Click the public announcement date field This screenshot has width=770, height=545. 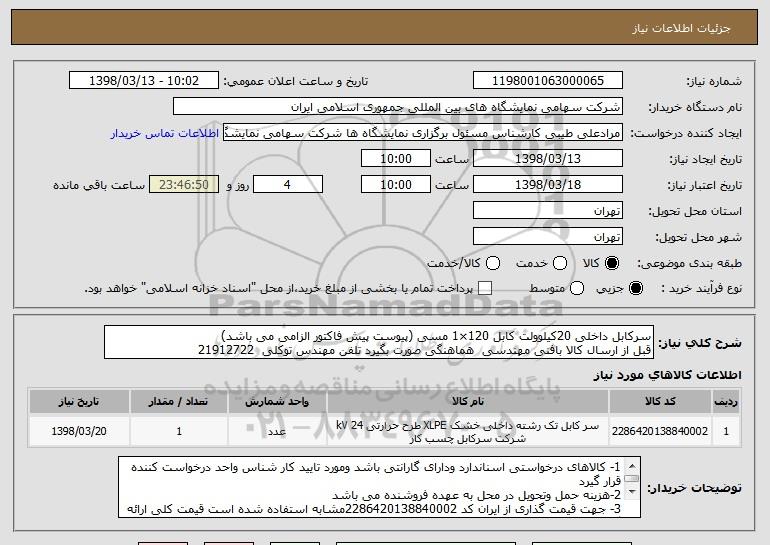coord(144,81)
